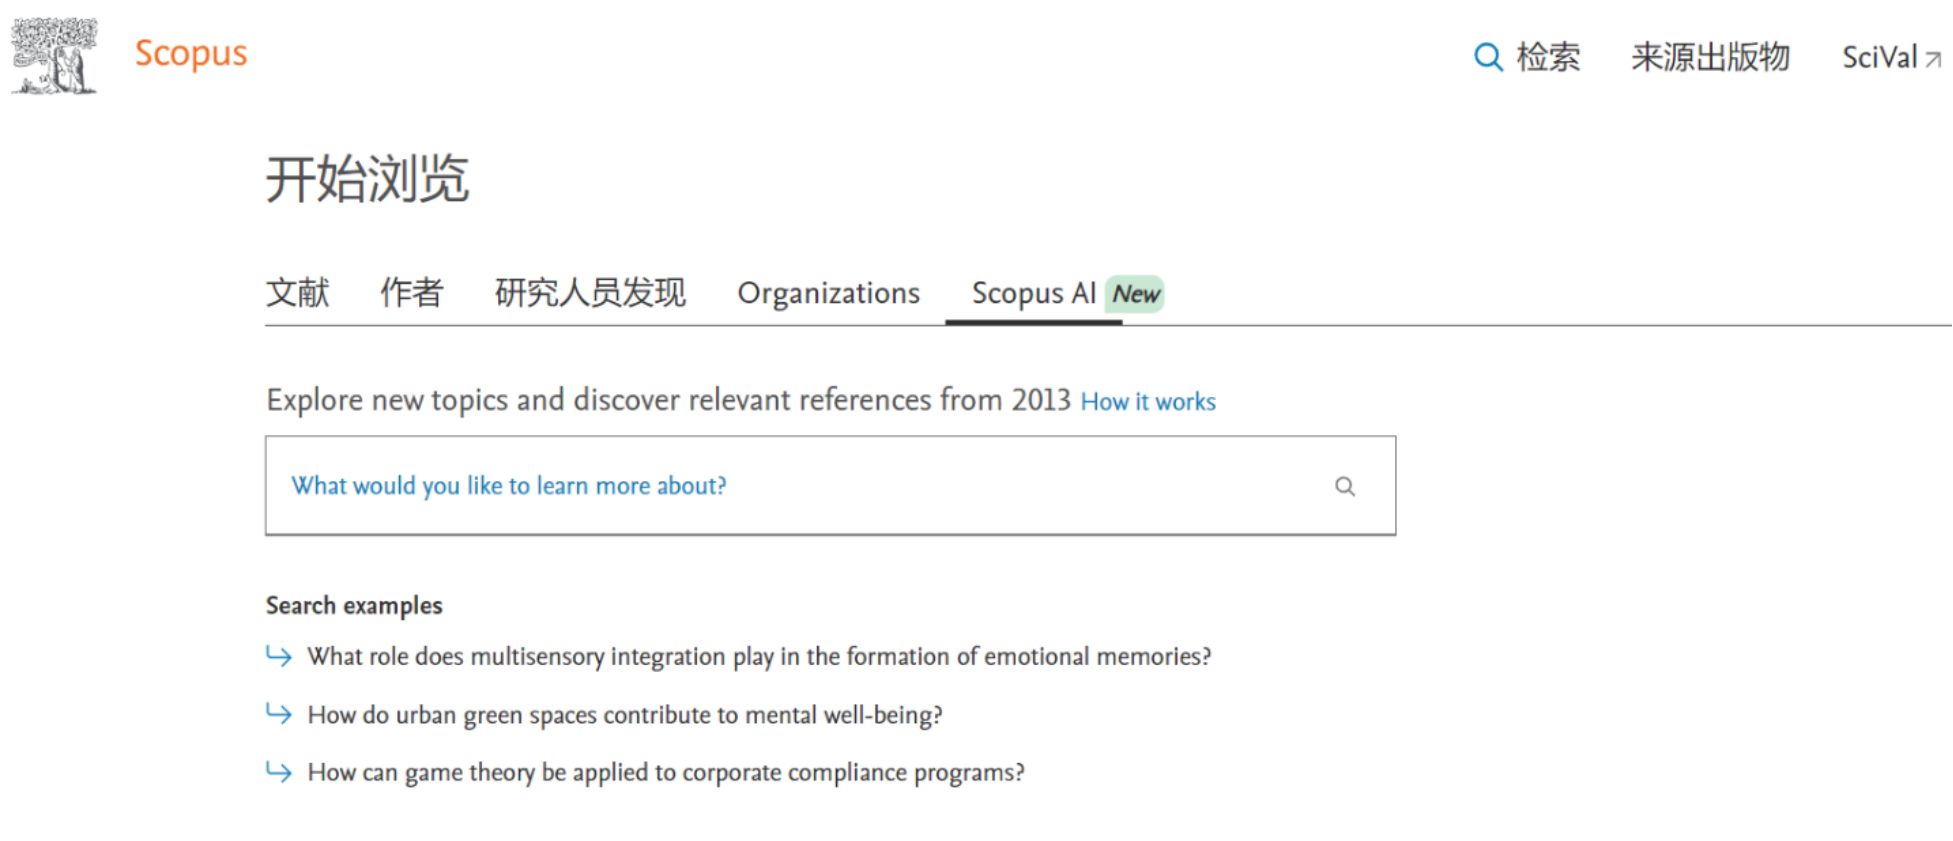Click the 开始浏览 page heading

pos(367,180)
